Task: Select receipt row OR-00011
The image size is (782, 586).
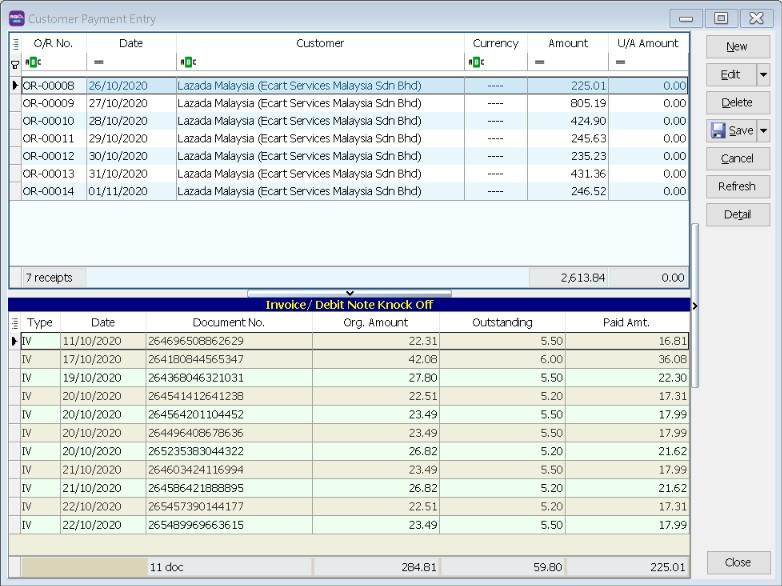Action: 48,138
